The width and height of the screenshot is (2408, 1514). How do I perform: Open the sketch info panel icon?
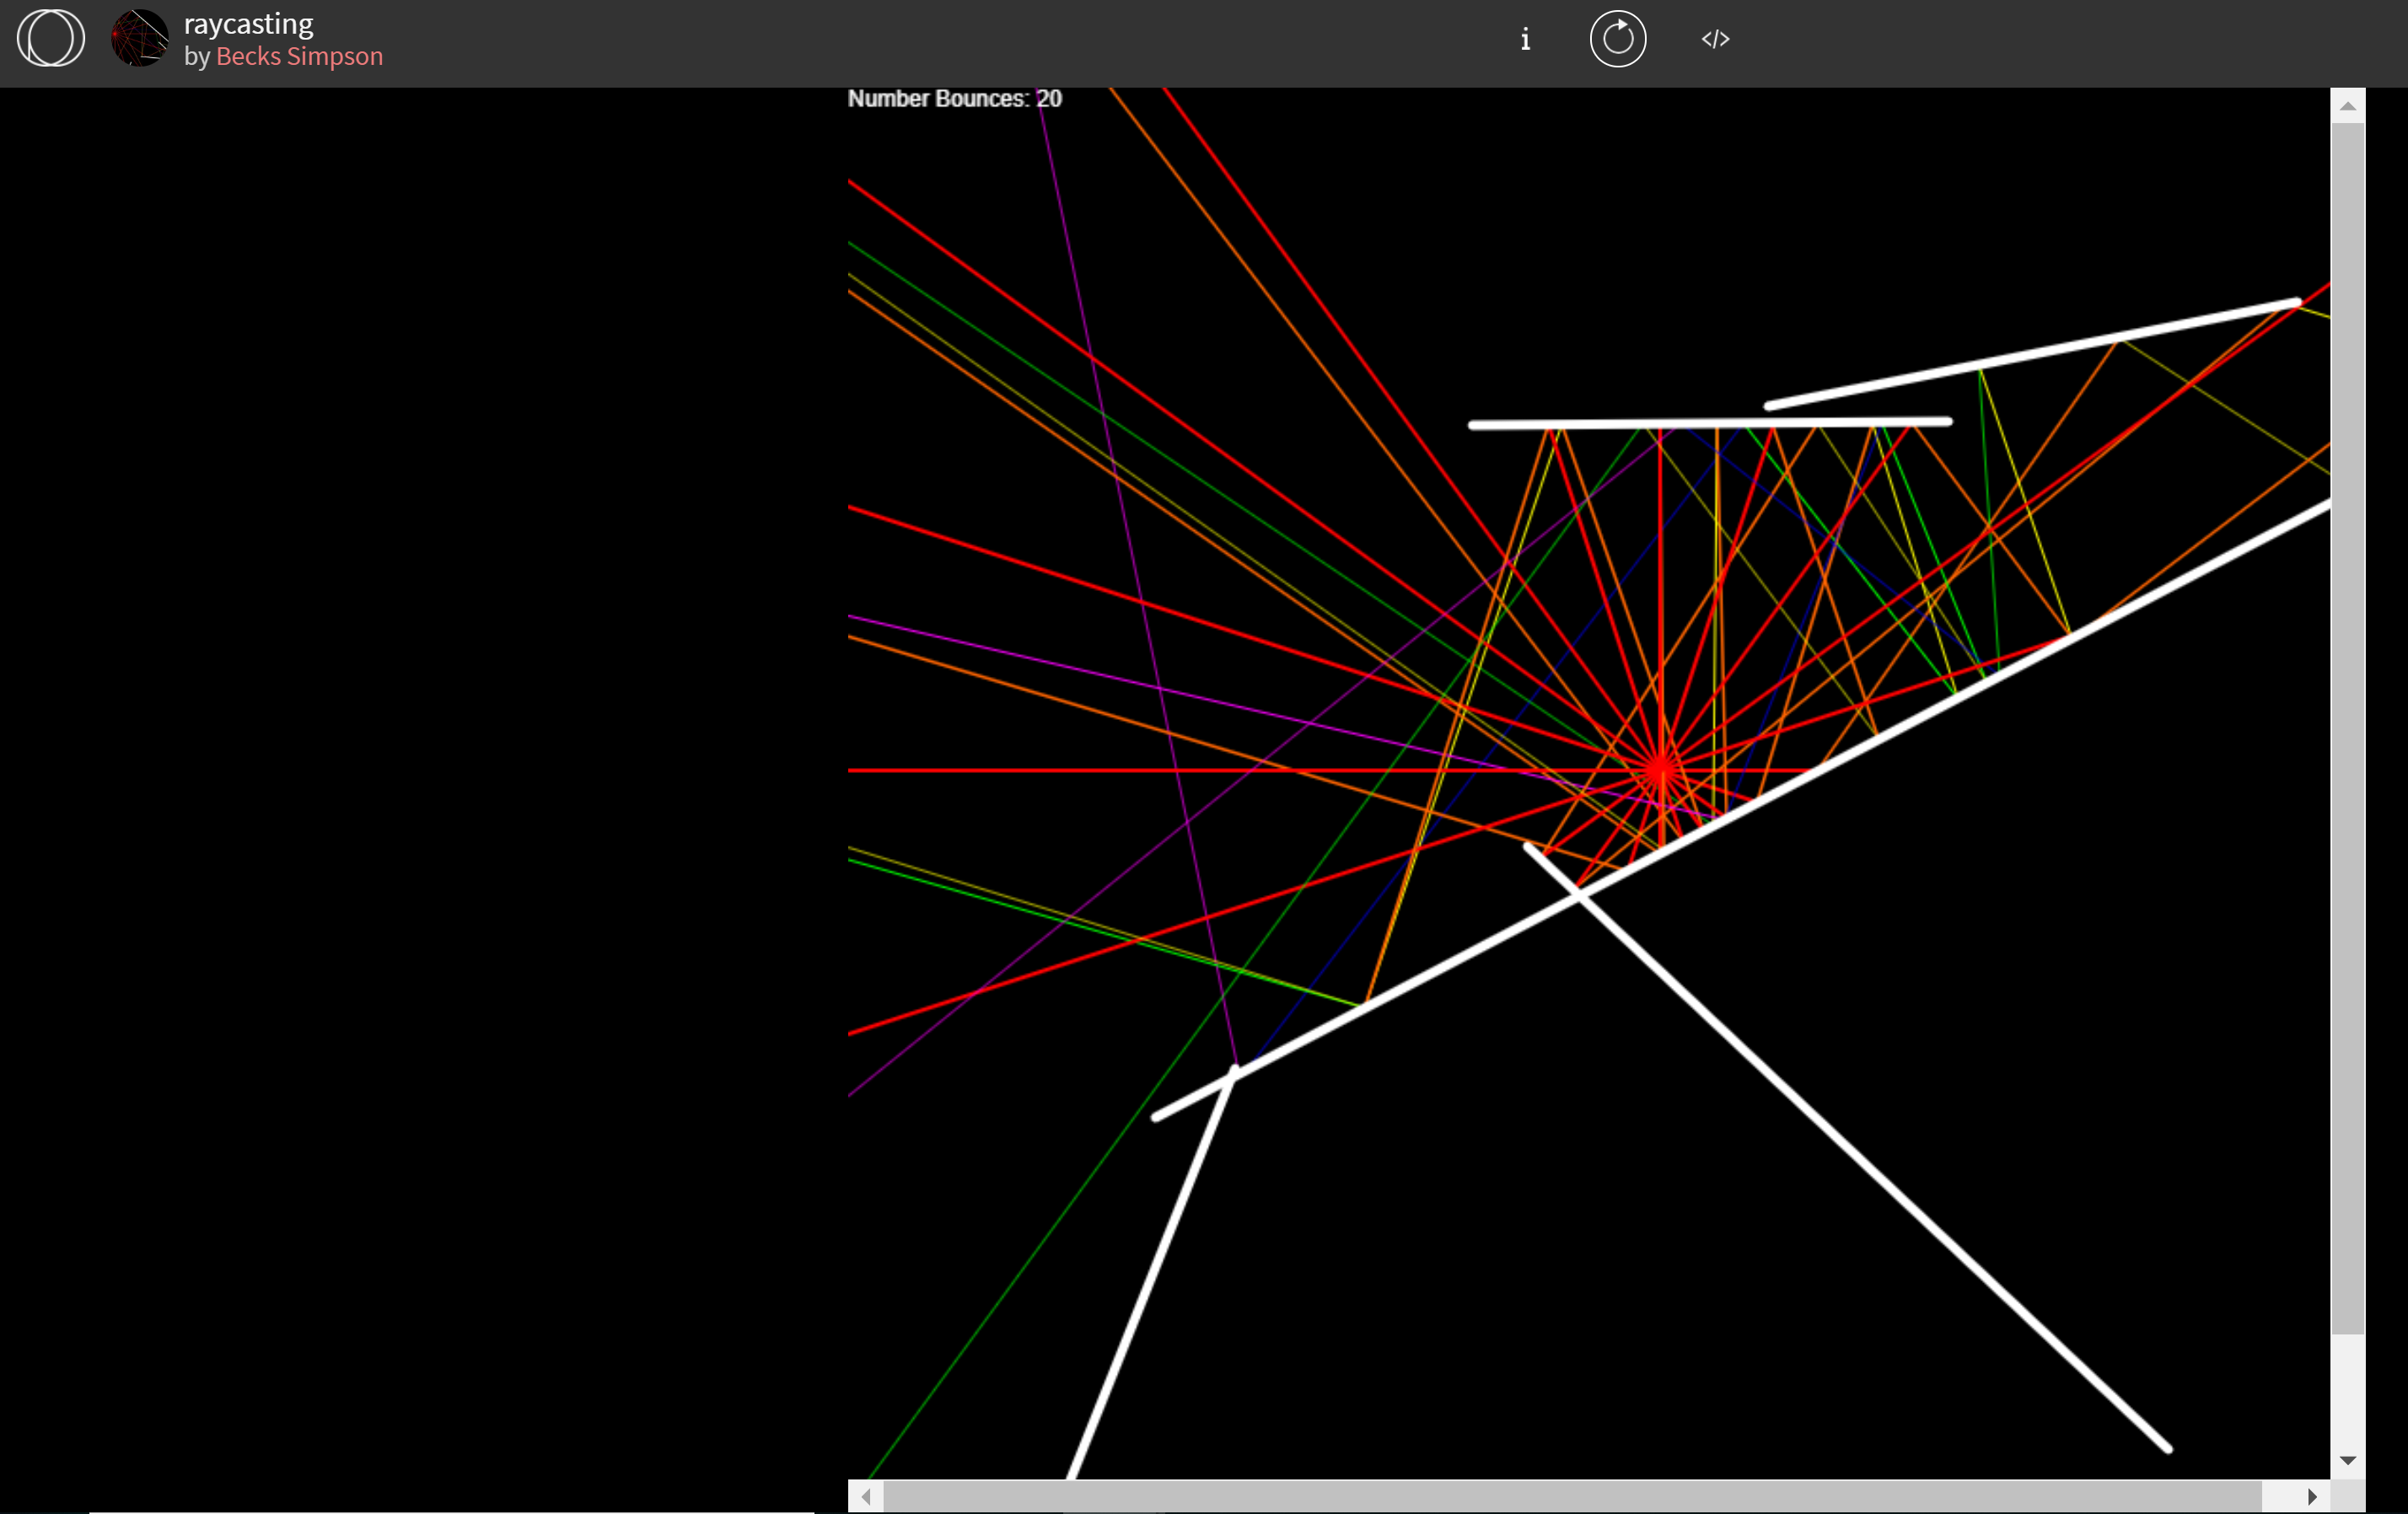point(1524,39)
